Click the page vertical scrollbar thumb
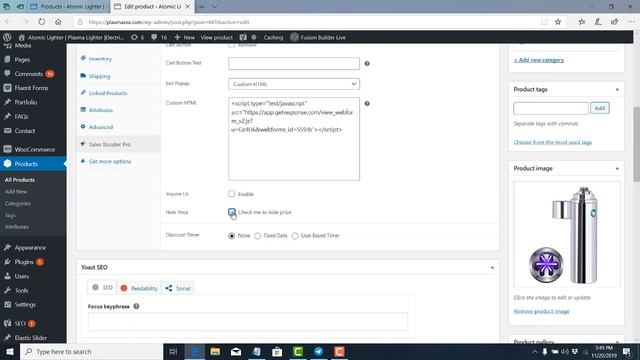This screenshot has height=360, width=640. click(x=636, y=144)
